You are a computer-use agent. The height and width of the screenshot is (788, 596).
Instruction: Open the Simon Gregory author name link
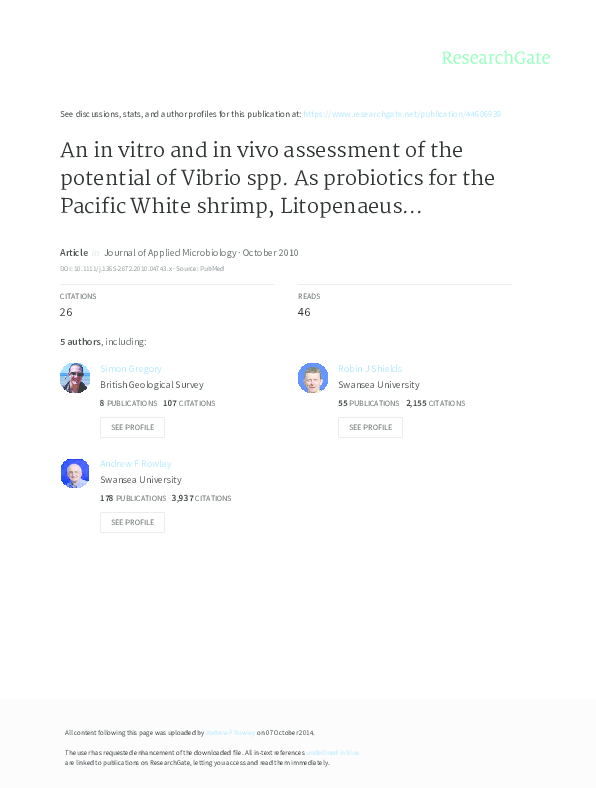(131, 368)
